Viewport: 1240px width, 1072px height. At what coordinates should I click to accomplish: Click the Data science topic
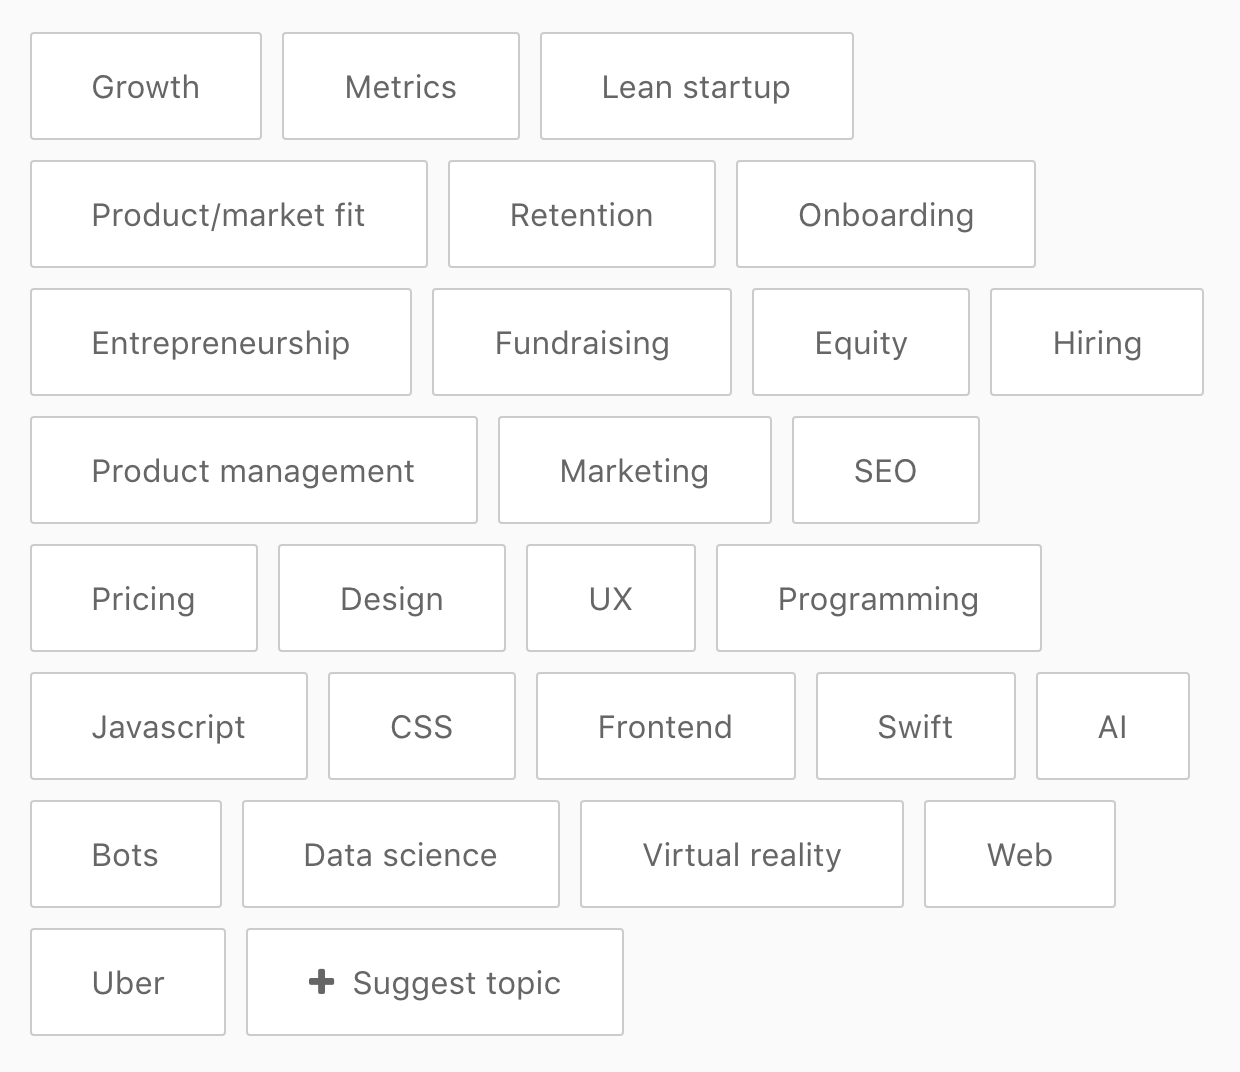point(401,855)
